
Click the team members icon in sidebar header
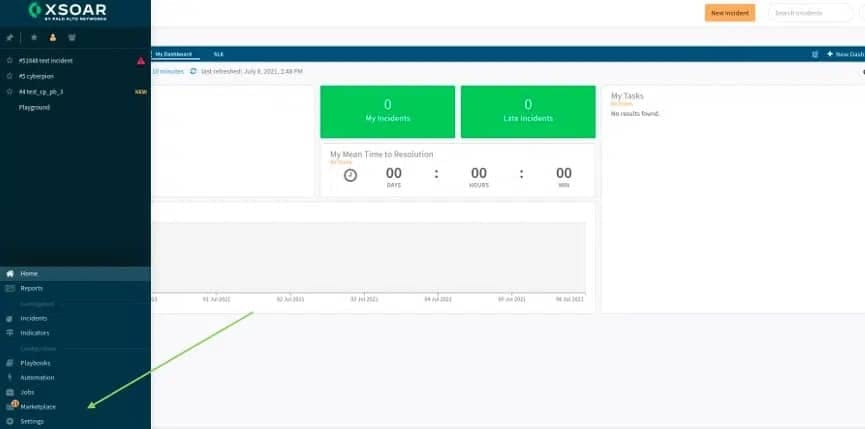[71, 37]
